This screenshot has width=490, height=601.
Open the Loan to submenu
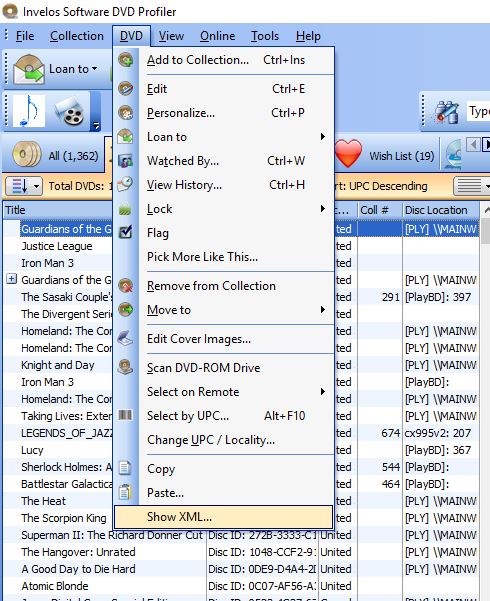(x=224, y=137)
